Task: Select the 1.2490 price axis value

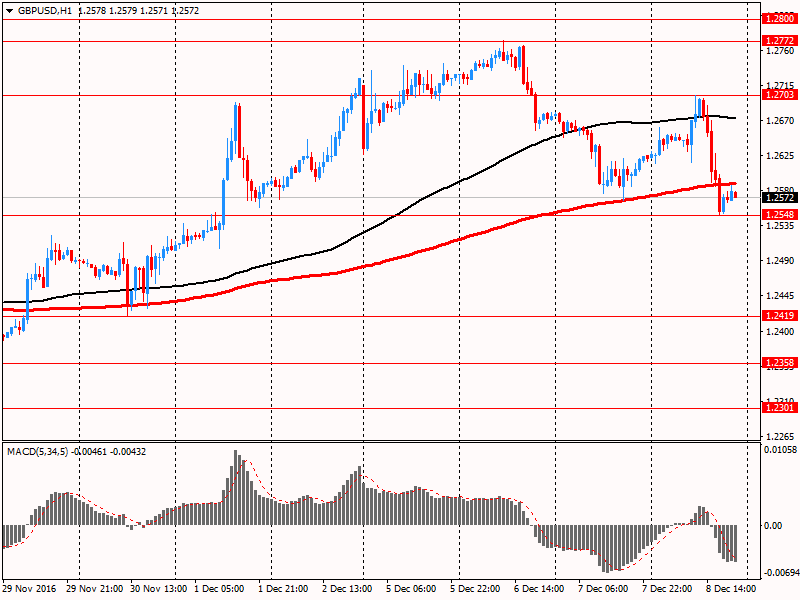Action: pos(781,261)
